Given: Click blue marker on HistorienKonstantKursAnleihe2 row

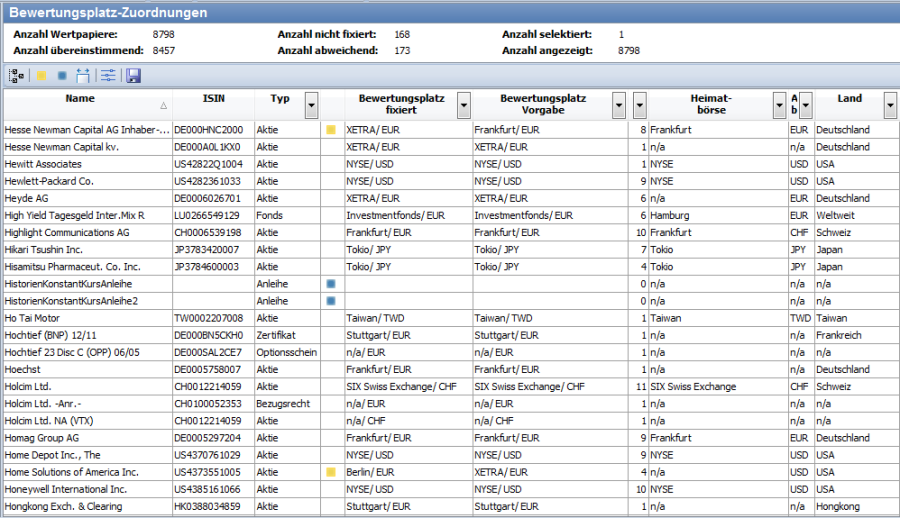Looking at the screenshot, I should [x=330, y=300].
